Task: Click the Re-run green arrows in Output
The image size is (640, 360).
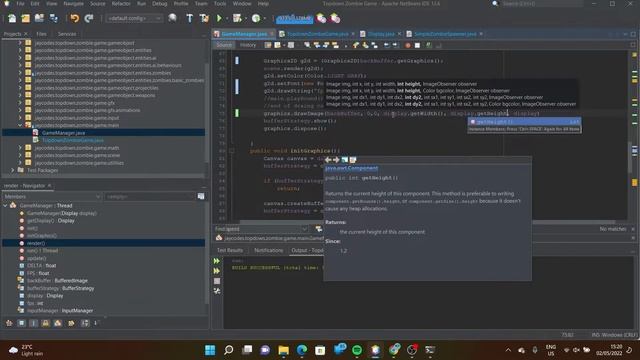Action: (217, 261)
